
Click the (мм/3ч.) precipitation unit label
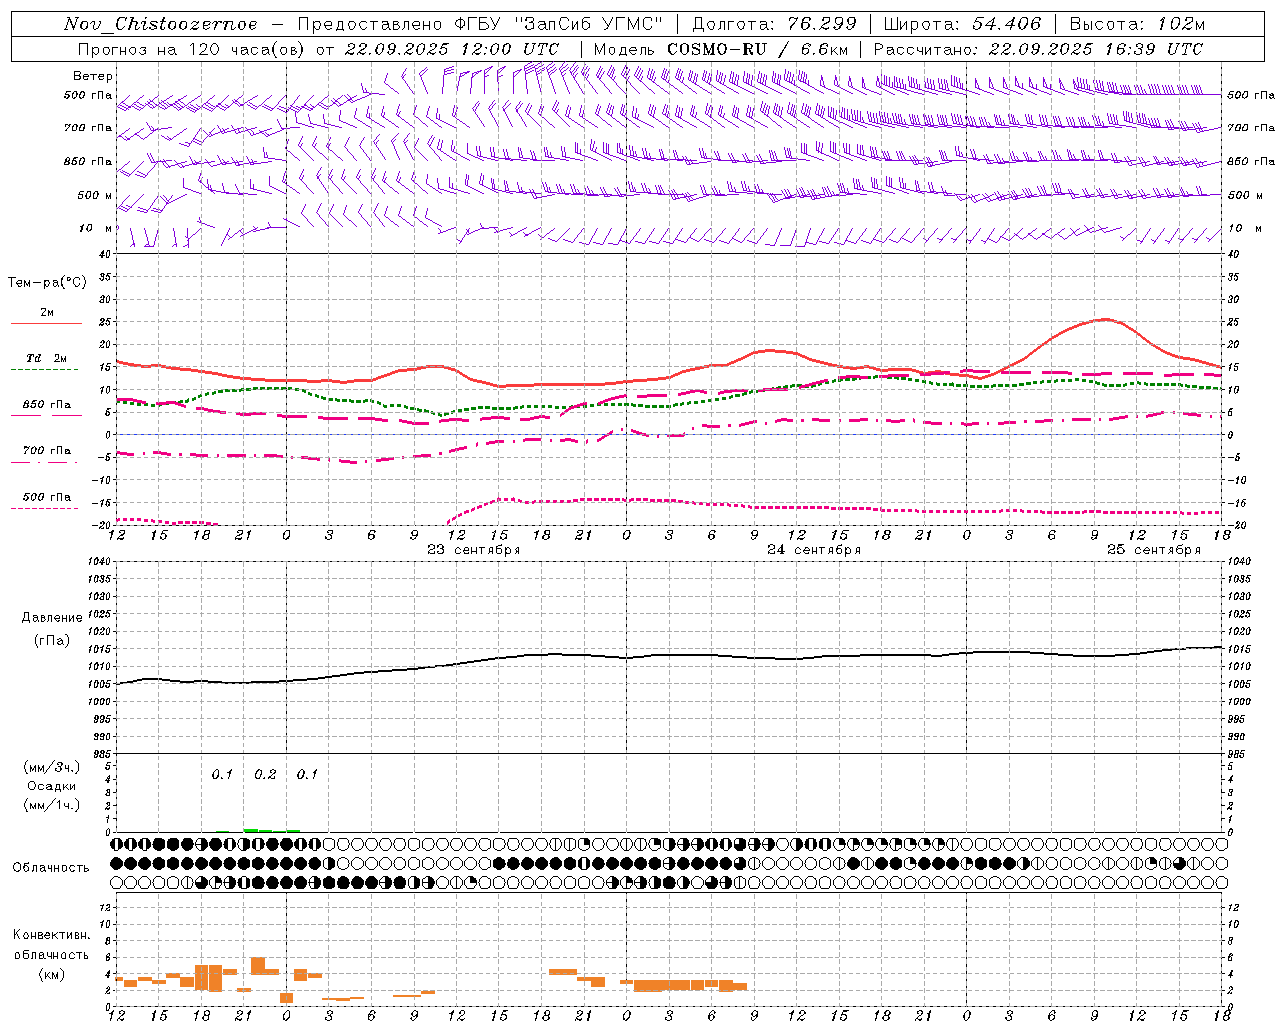[52, 768]
